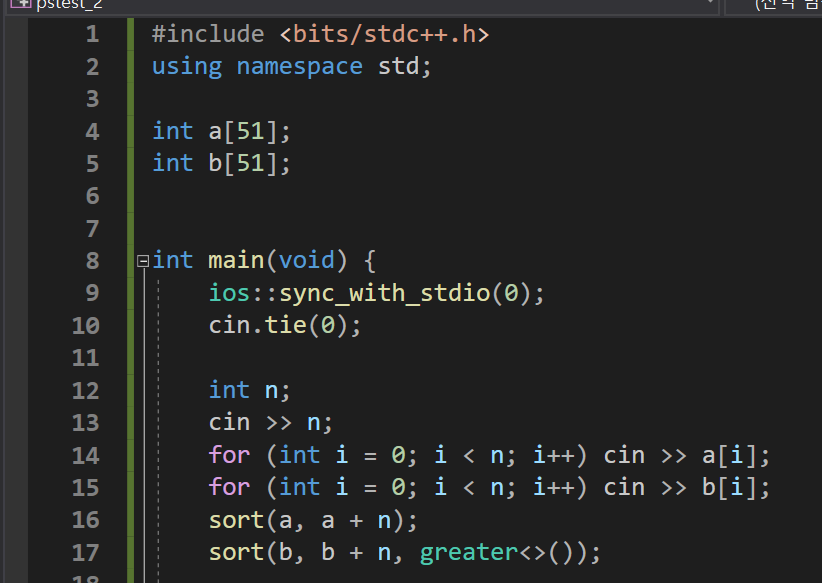Click line number 17 in the gutter

click(x=85, y=553)
